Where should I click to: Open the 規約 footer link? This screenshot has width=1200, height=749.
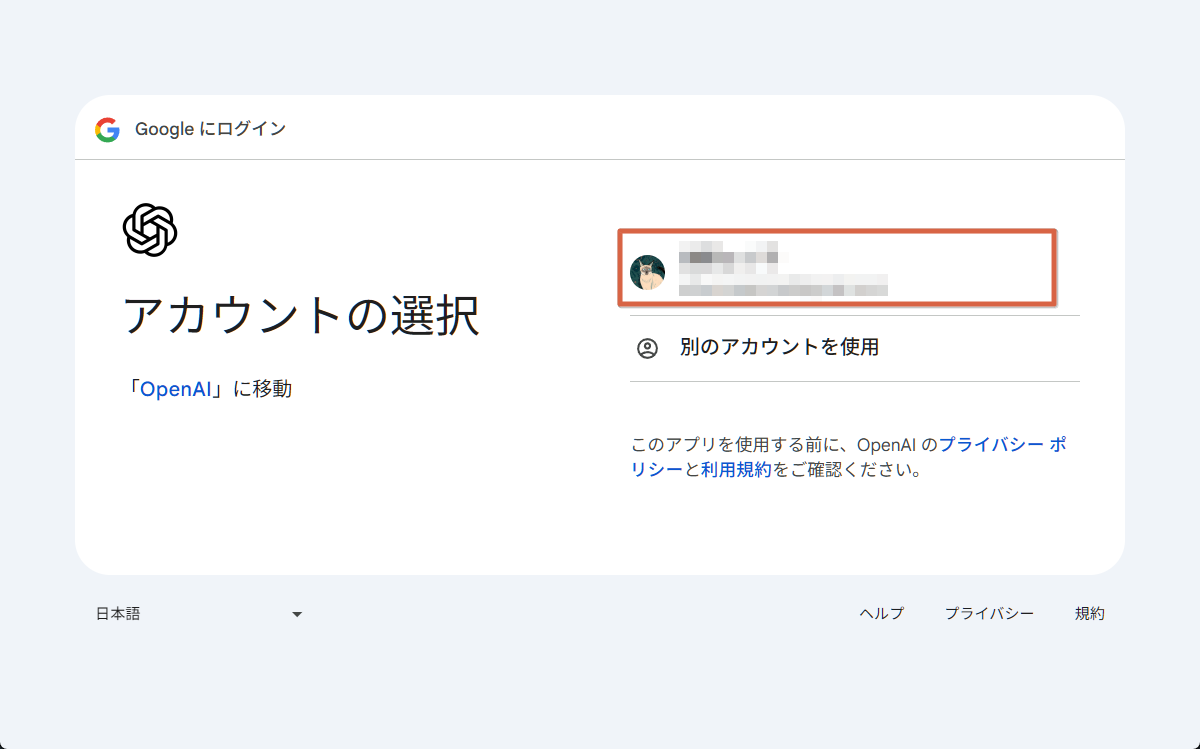[x=1090, y=614]
